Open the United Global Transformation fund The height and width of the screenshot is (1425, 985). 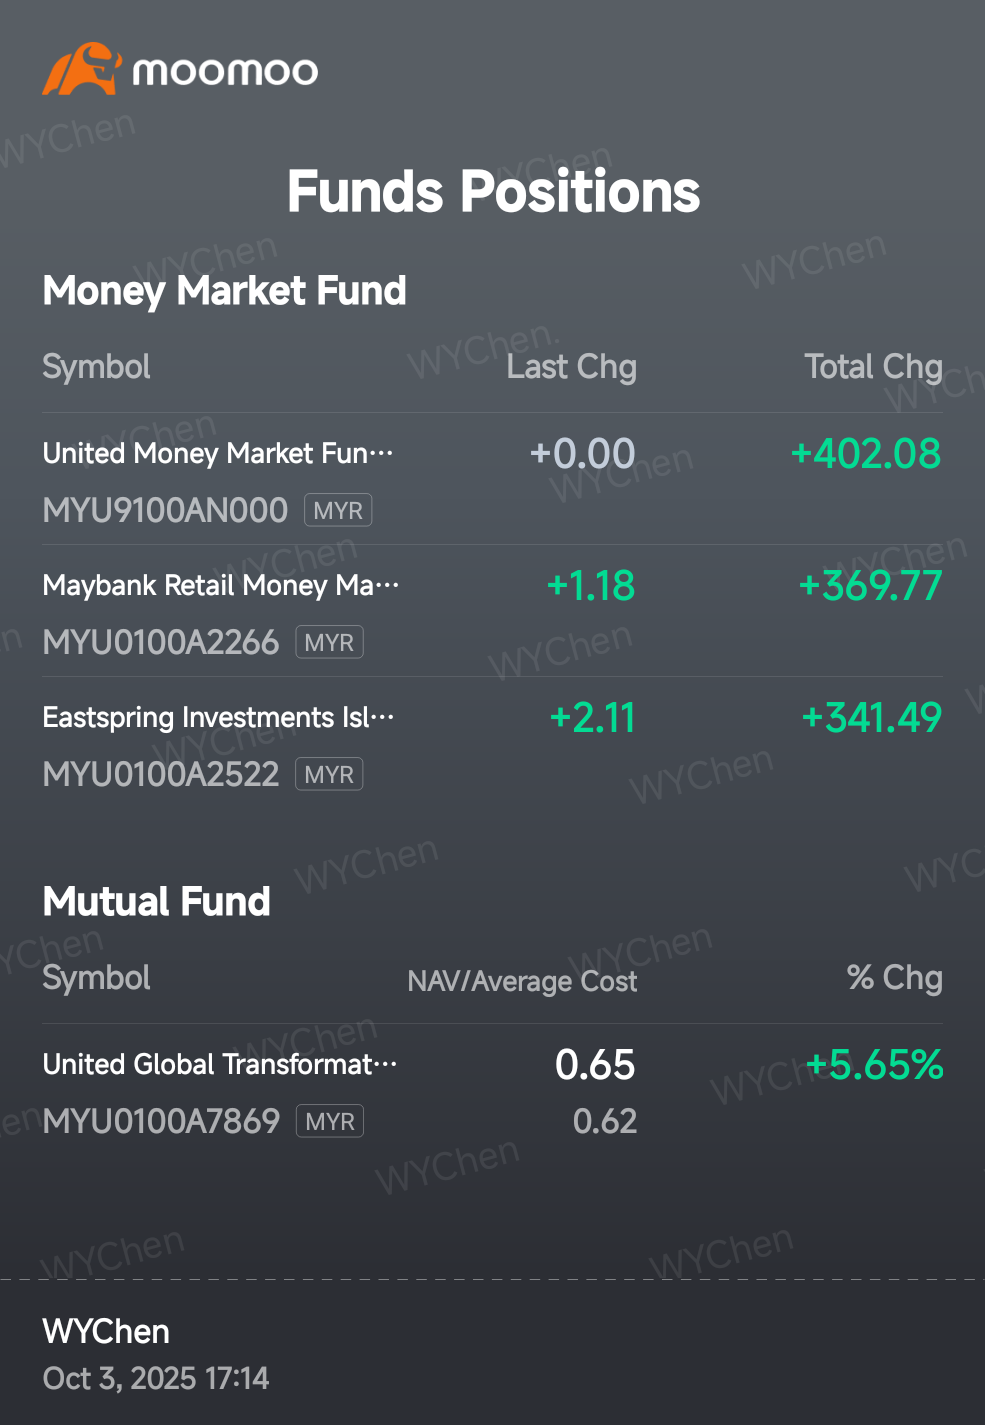pos(219,1065)
